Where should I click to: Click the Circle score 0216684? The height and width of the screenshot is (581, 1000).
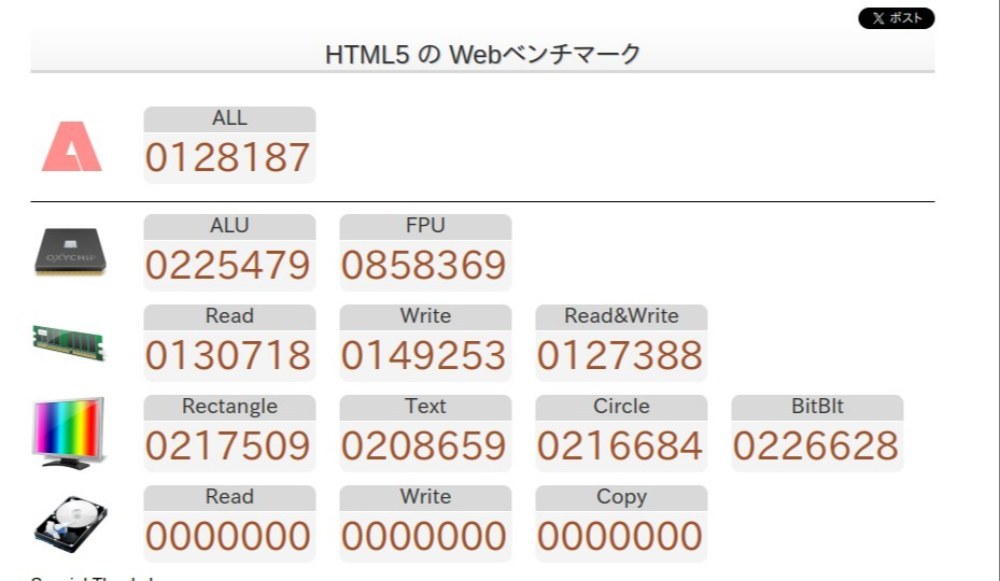tap(619, 446)
